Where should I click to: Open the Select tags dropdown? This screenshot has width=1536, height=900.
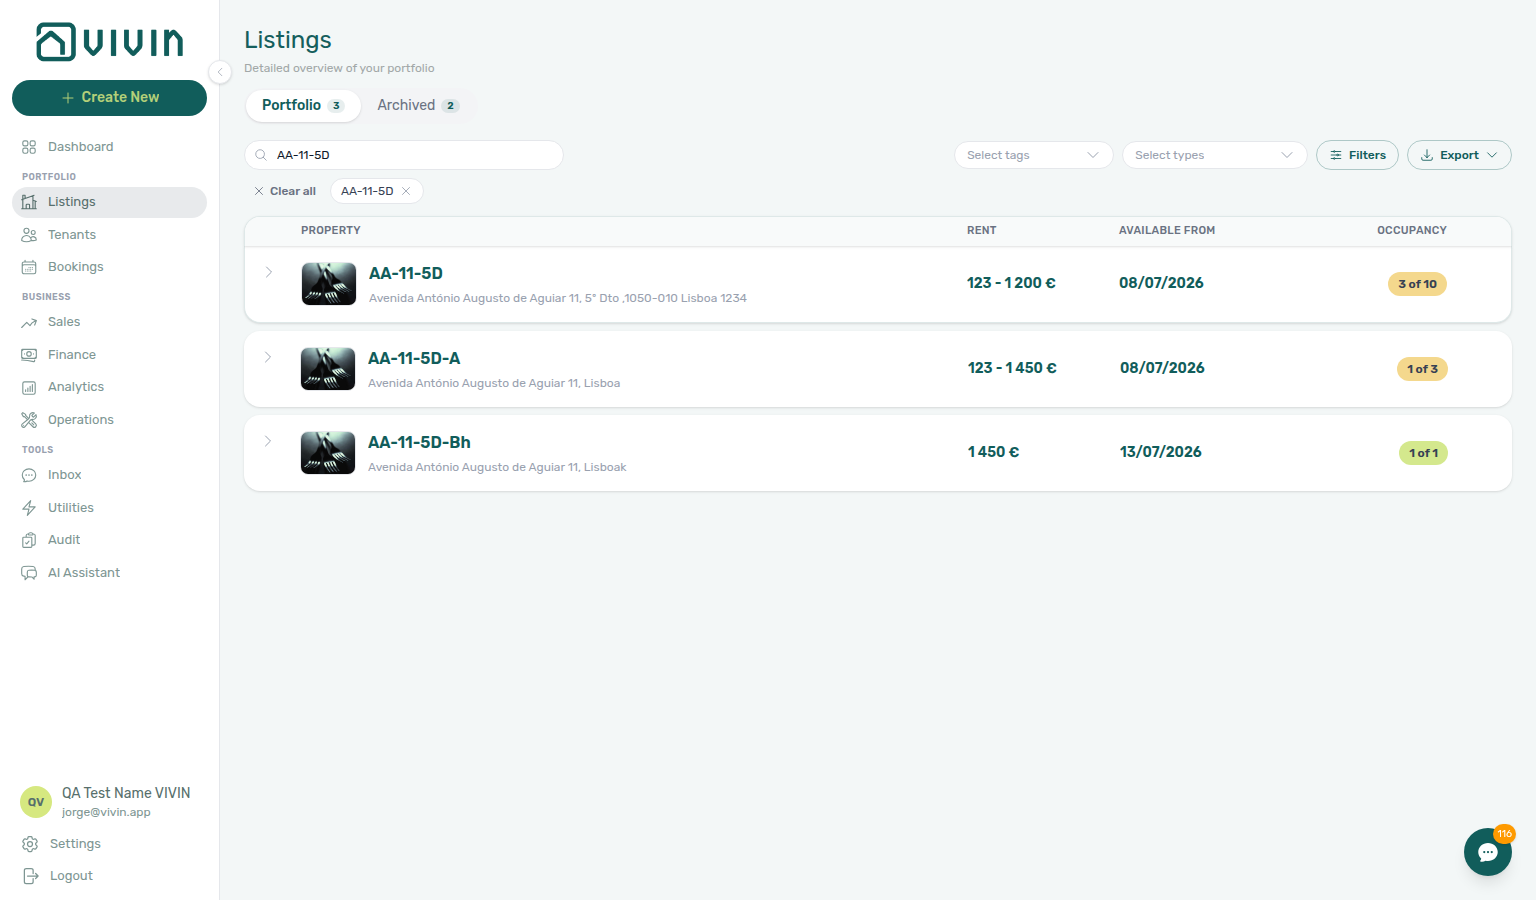1033,155
